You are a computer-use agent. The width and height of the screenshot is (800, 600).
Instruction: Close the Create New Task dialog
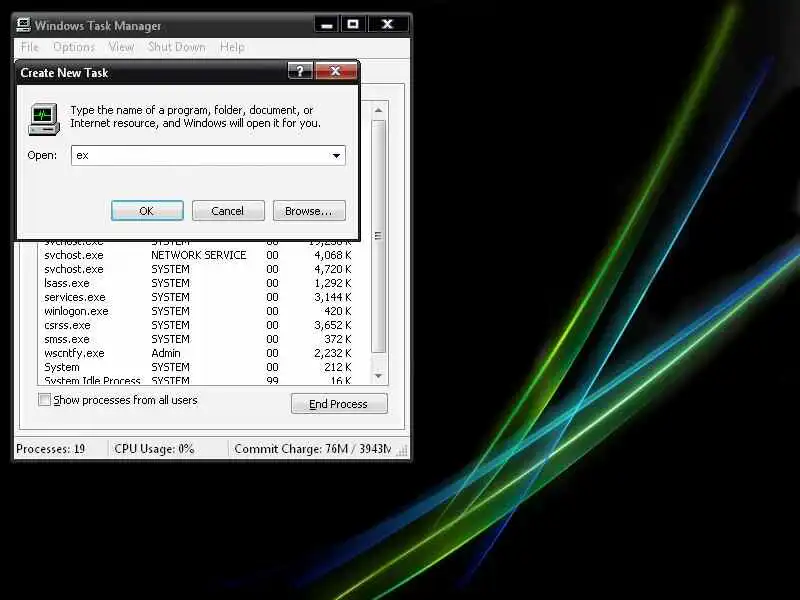click(x=335, y=71)
